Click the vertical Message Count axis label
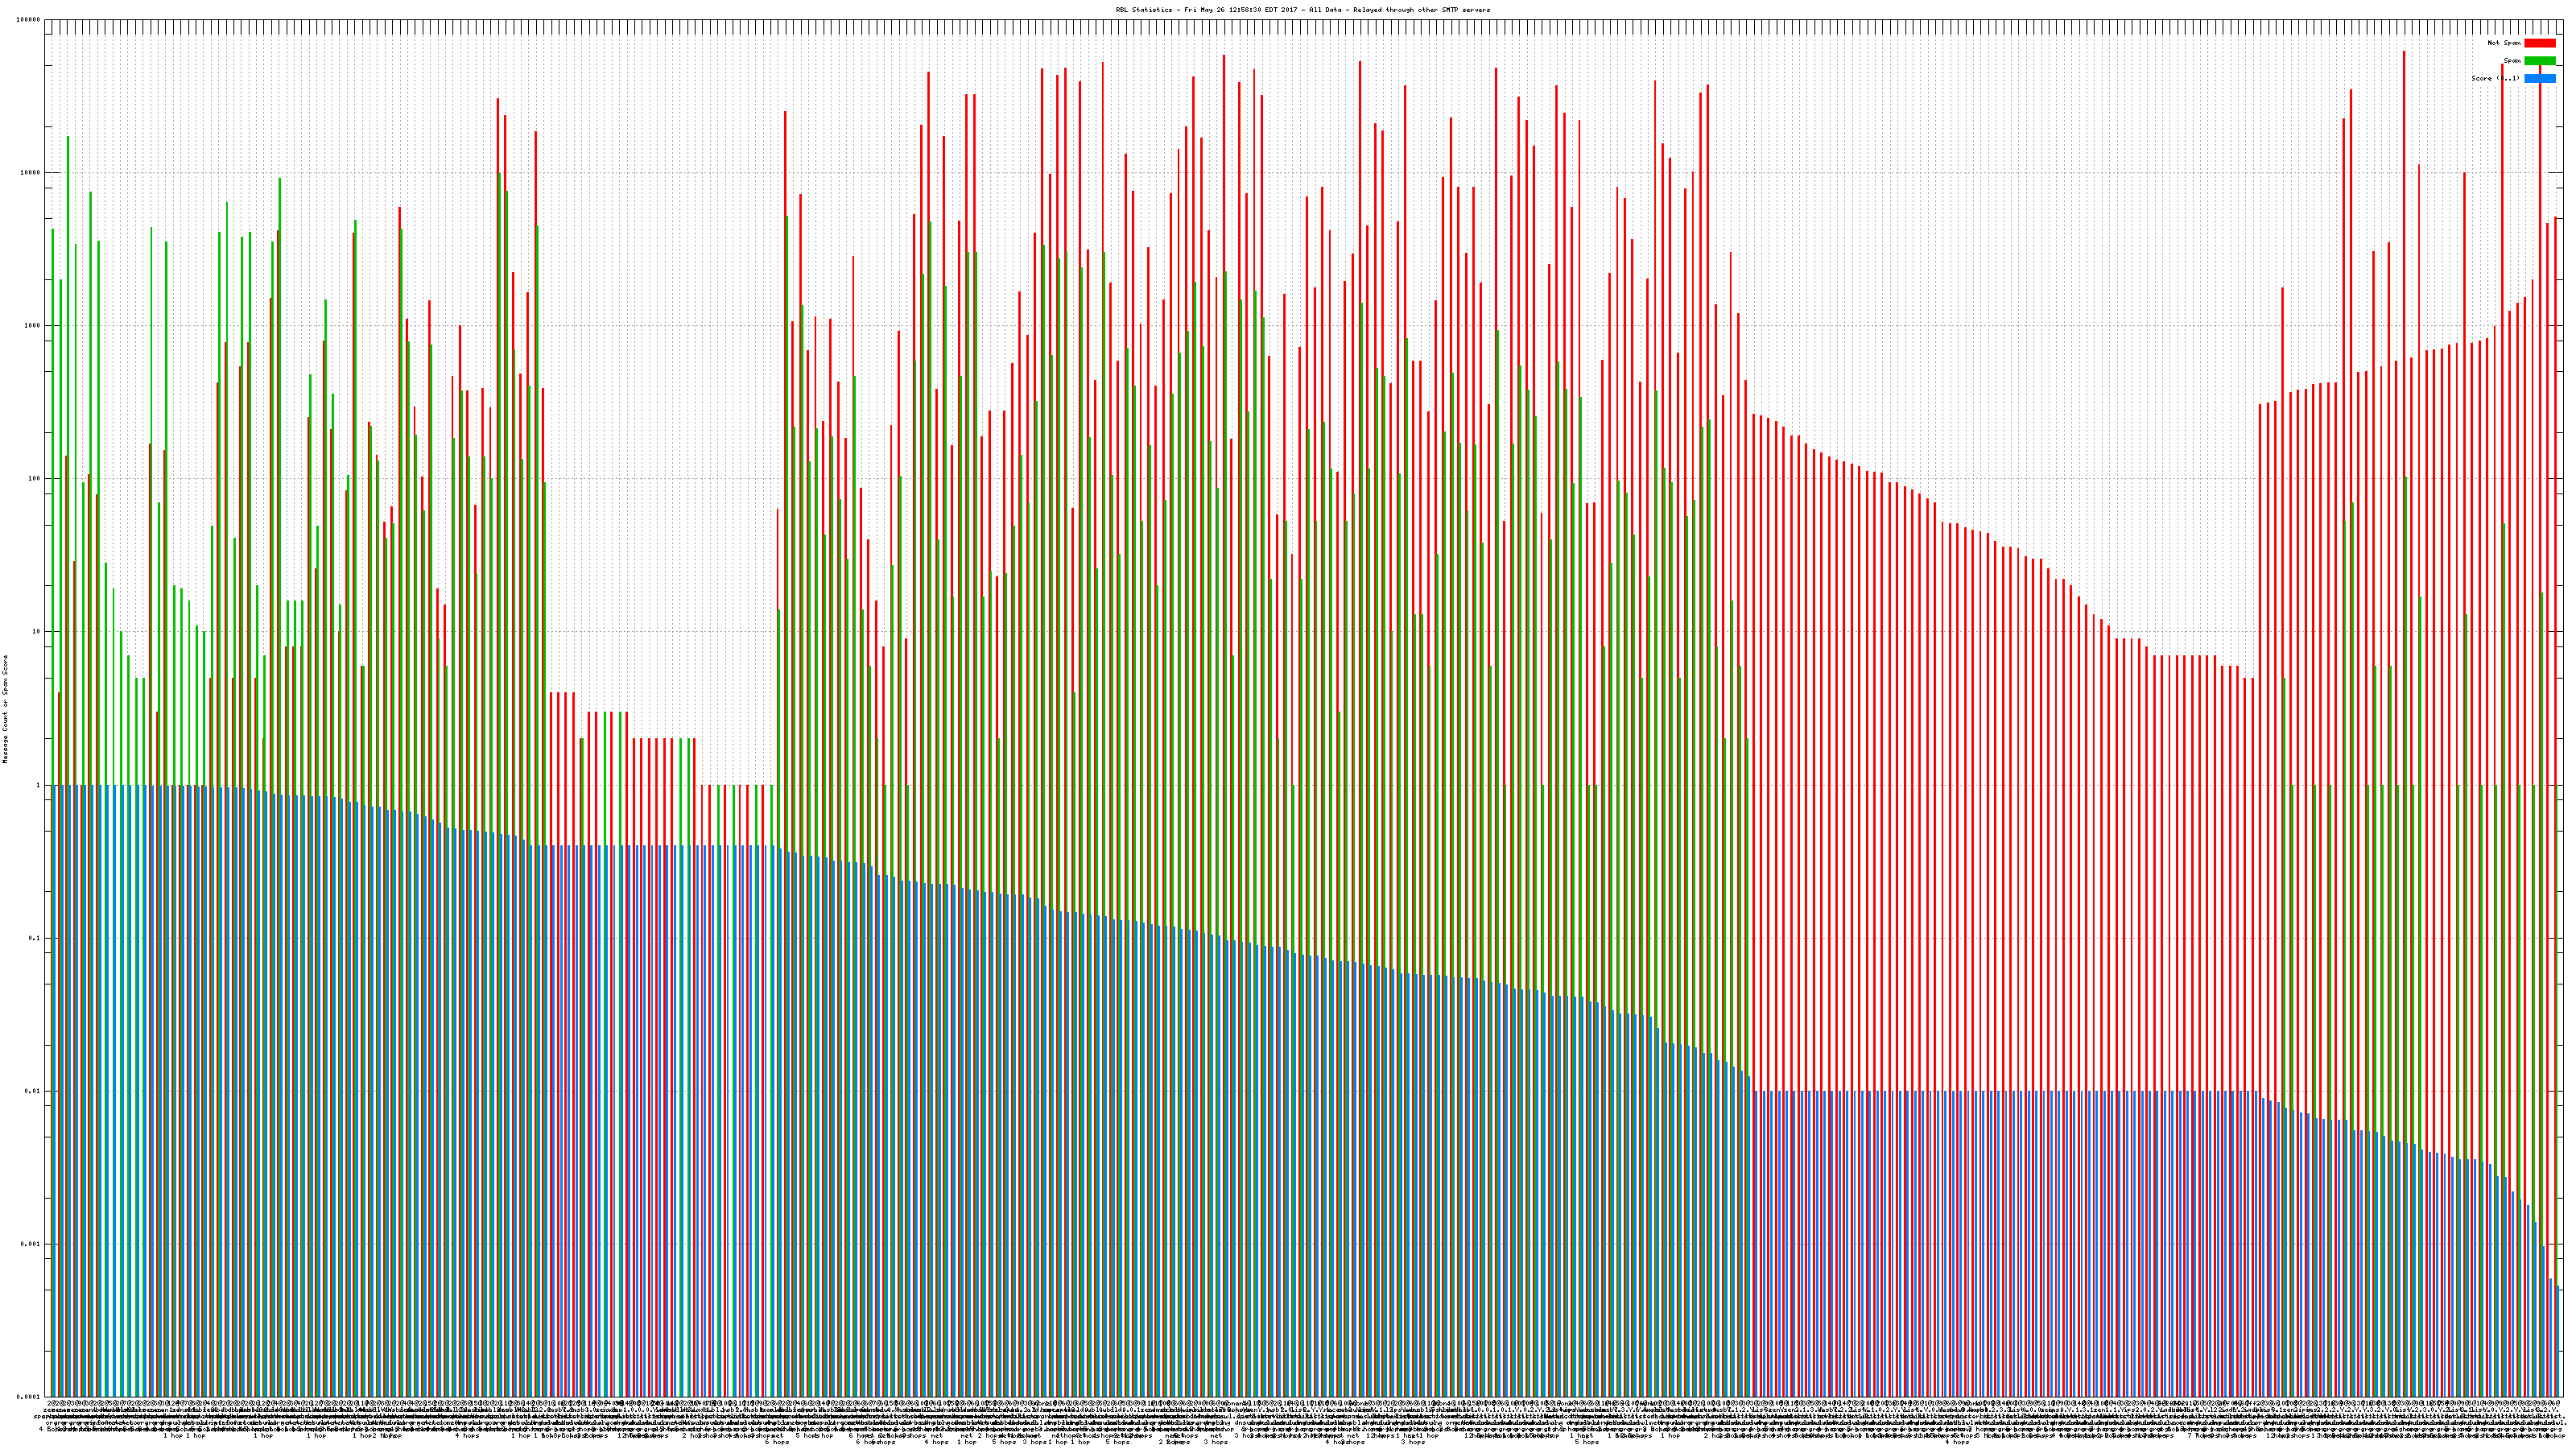Image resolution: width=2576 pixels, height=1449 pixels. 5,709
